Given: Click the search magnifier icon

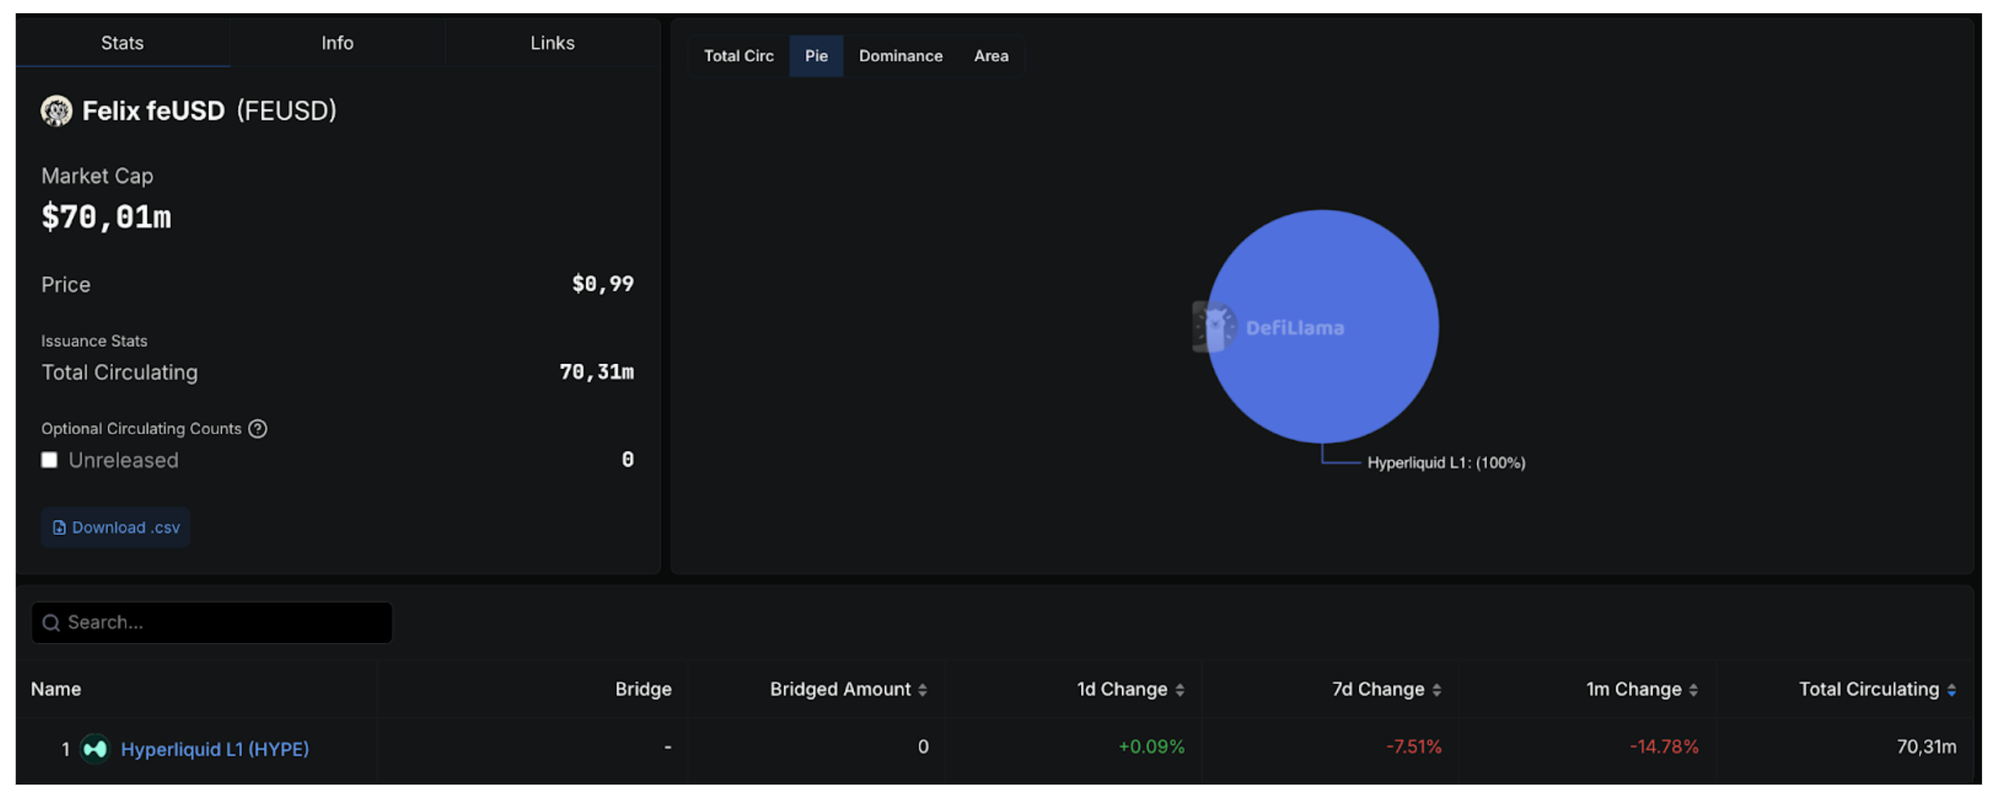Looking at the screenshot, I should coord(51,623).
